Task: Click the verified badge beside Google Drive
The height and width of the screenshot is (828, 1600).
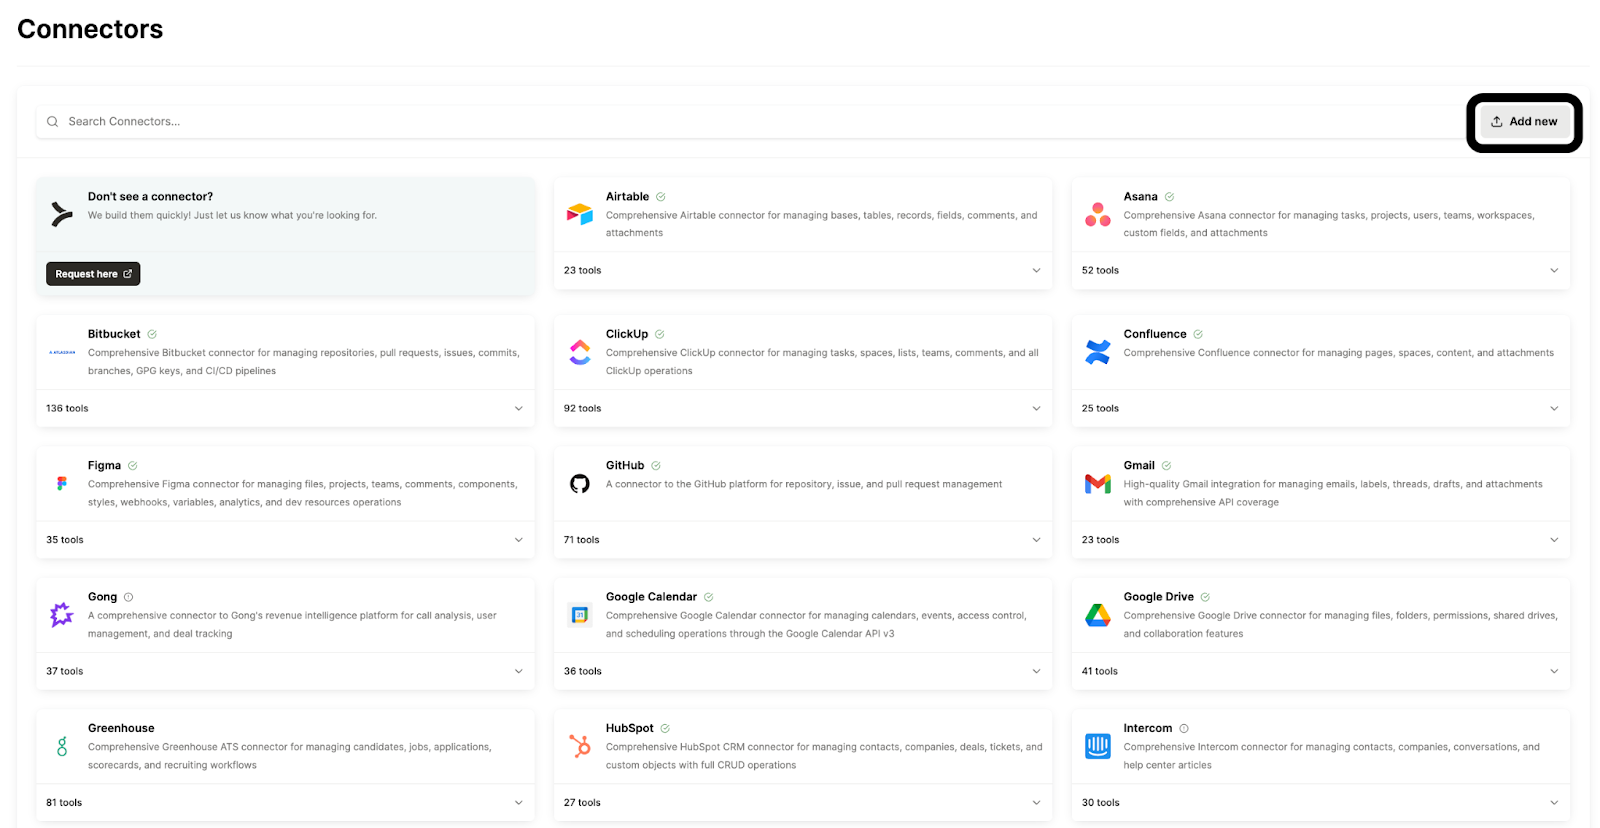Action: point(1205,597)
